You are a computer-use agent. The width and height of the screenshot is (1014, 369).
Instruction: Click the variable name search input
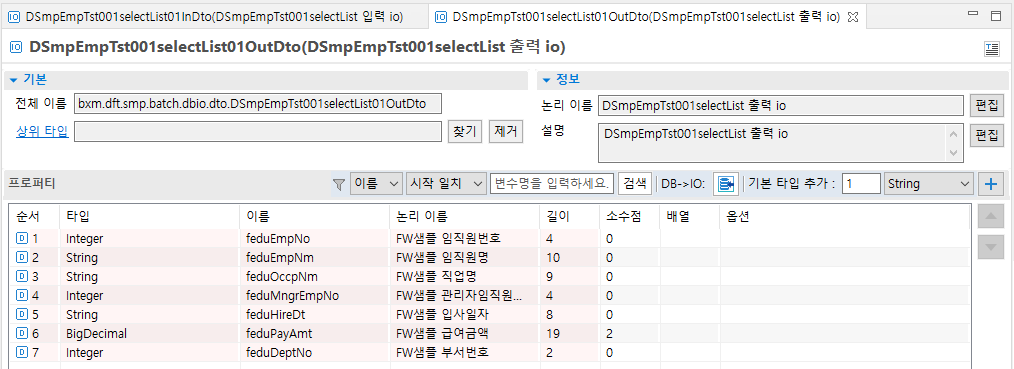tap(552, 184)
